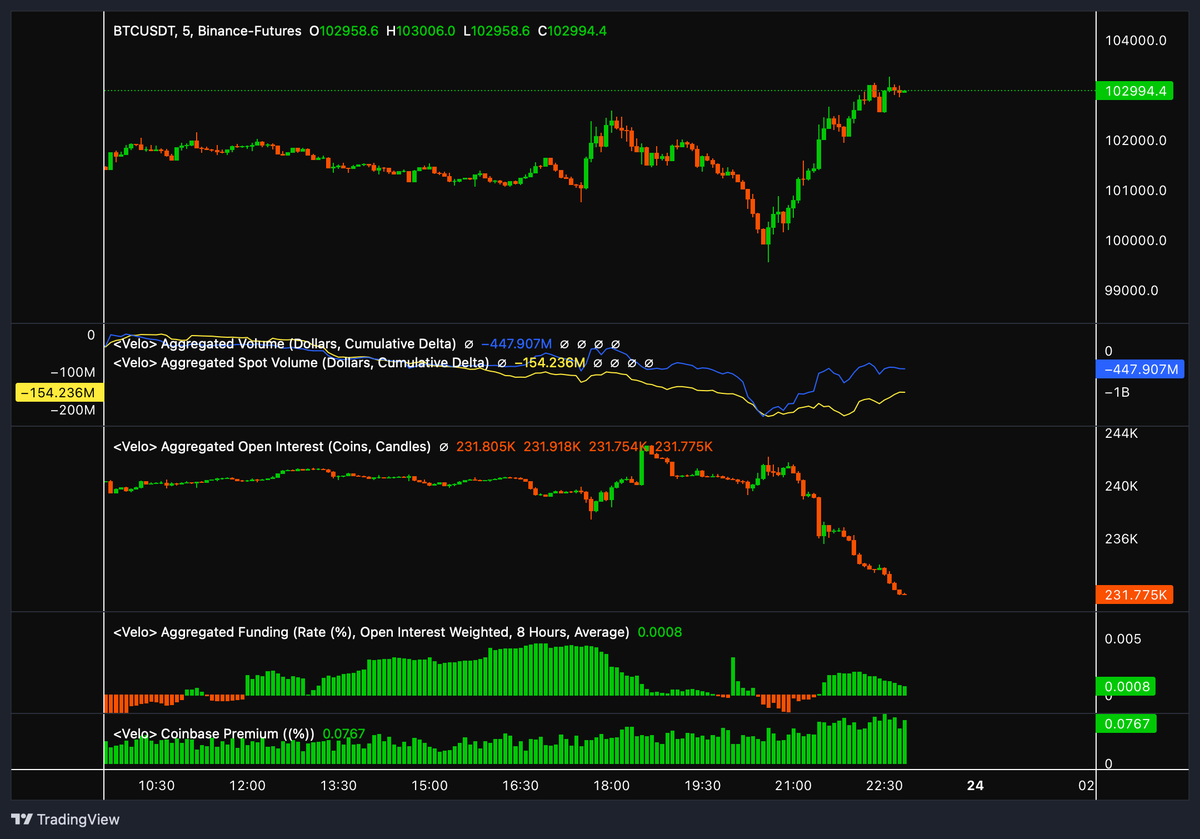Click the 104000.0 price axis label
This screenshot has width=1200, height=839.
1136,41
